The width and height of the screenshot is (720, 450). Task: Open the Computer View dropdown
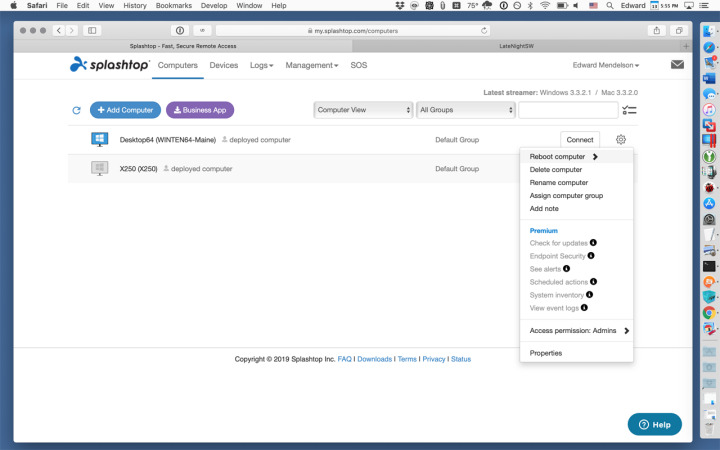[363, 110]
